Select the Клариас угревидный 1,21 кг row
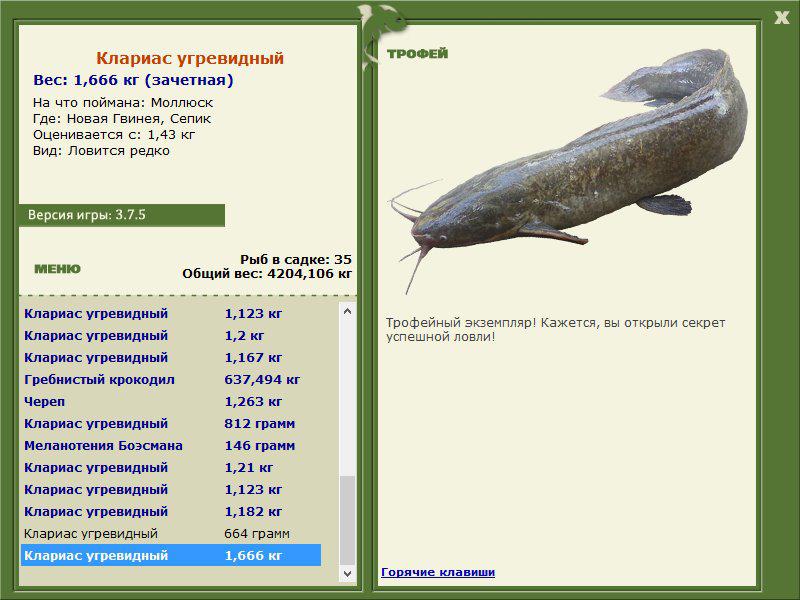This screenshot has height=600, width=800. click(171, 467)
